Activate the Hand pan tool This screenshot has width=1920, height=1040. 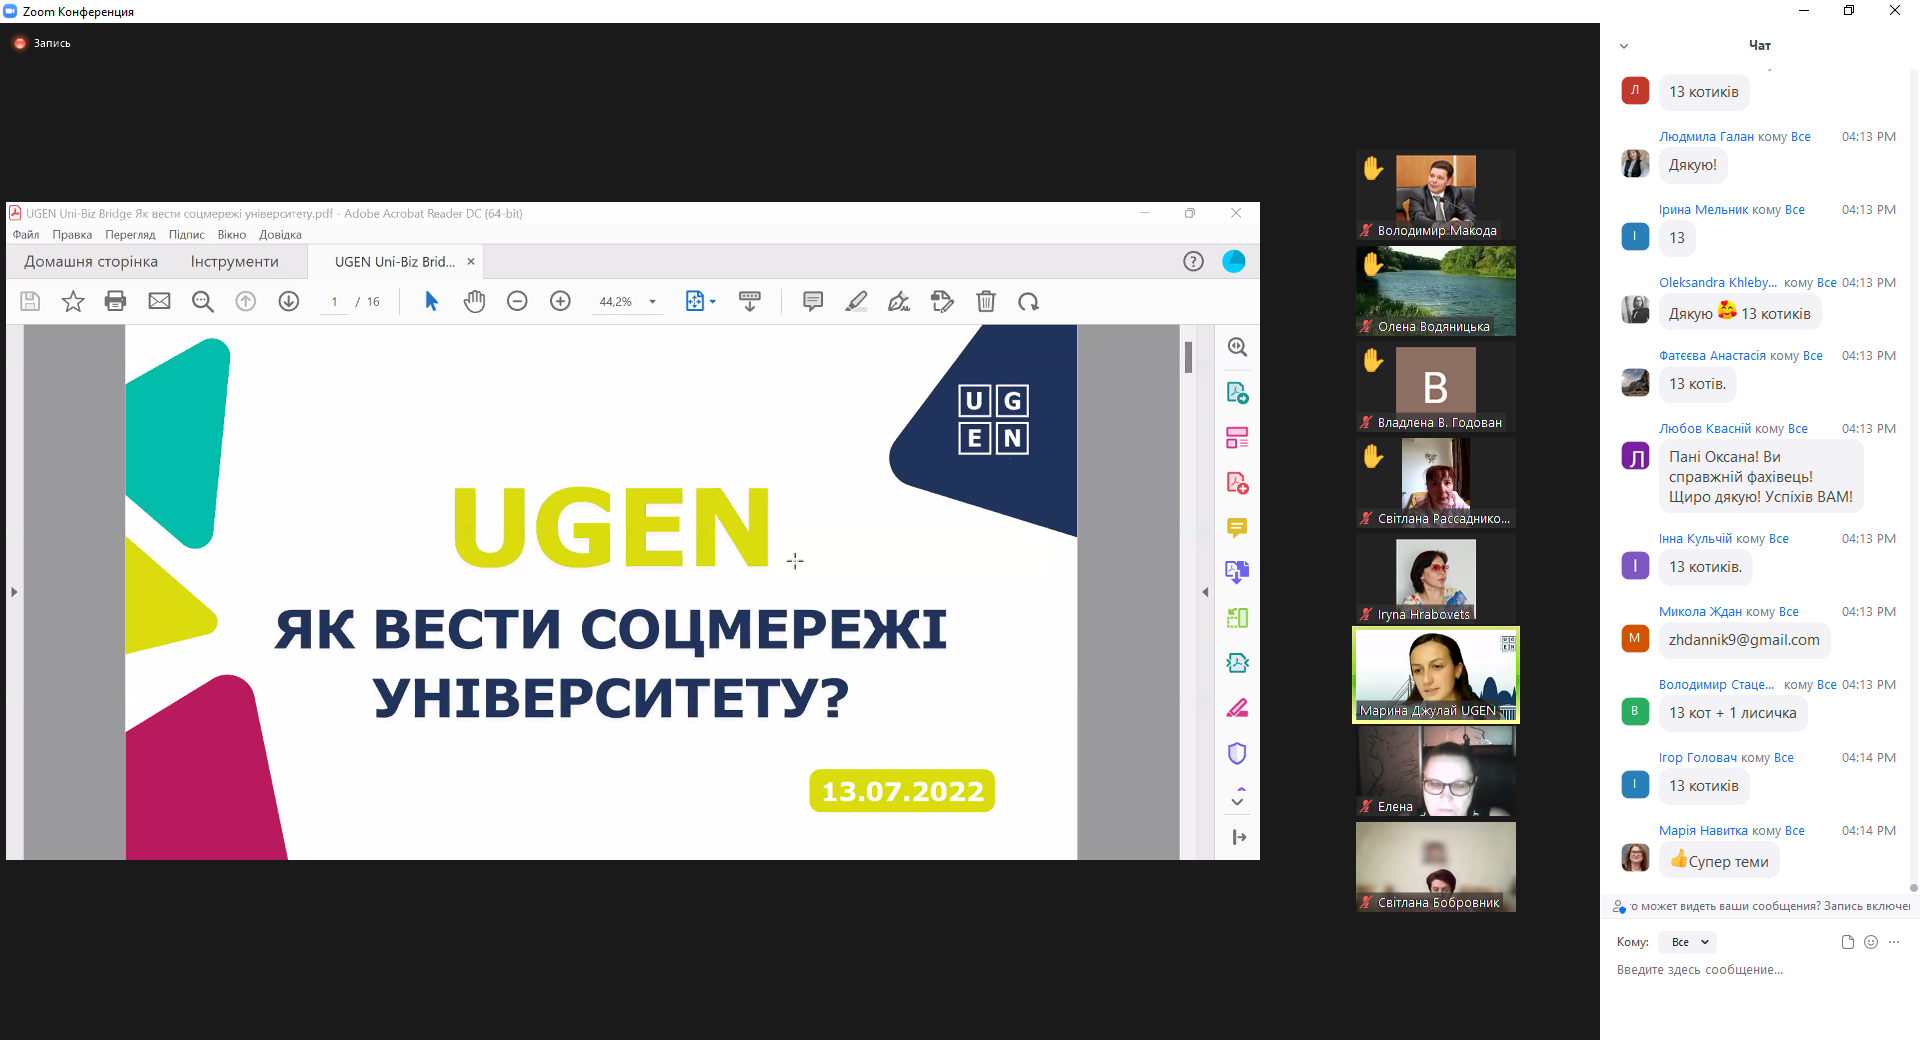(474, 301)
